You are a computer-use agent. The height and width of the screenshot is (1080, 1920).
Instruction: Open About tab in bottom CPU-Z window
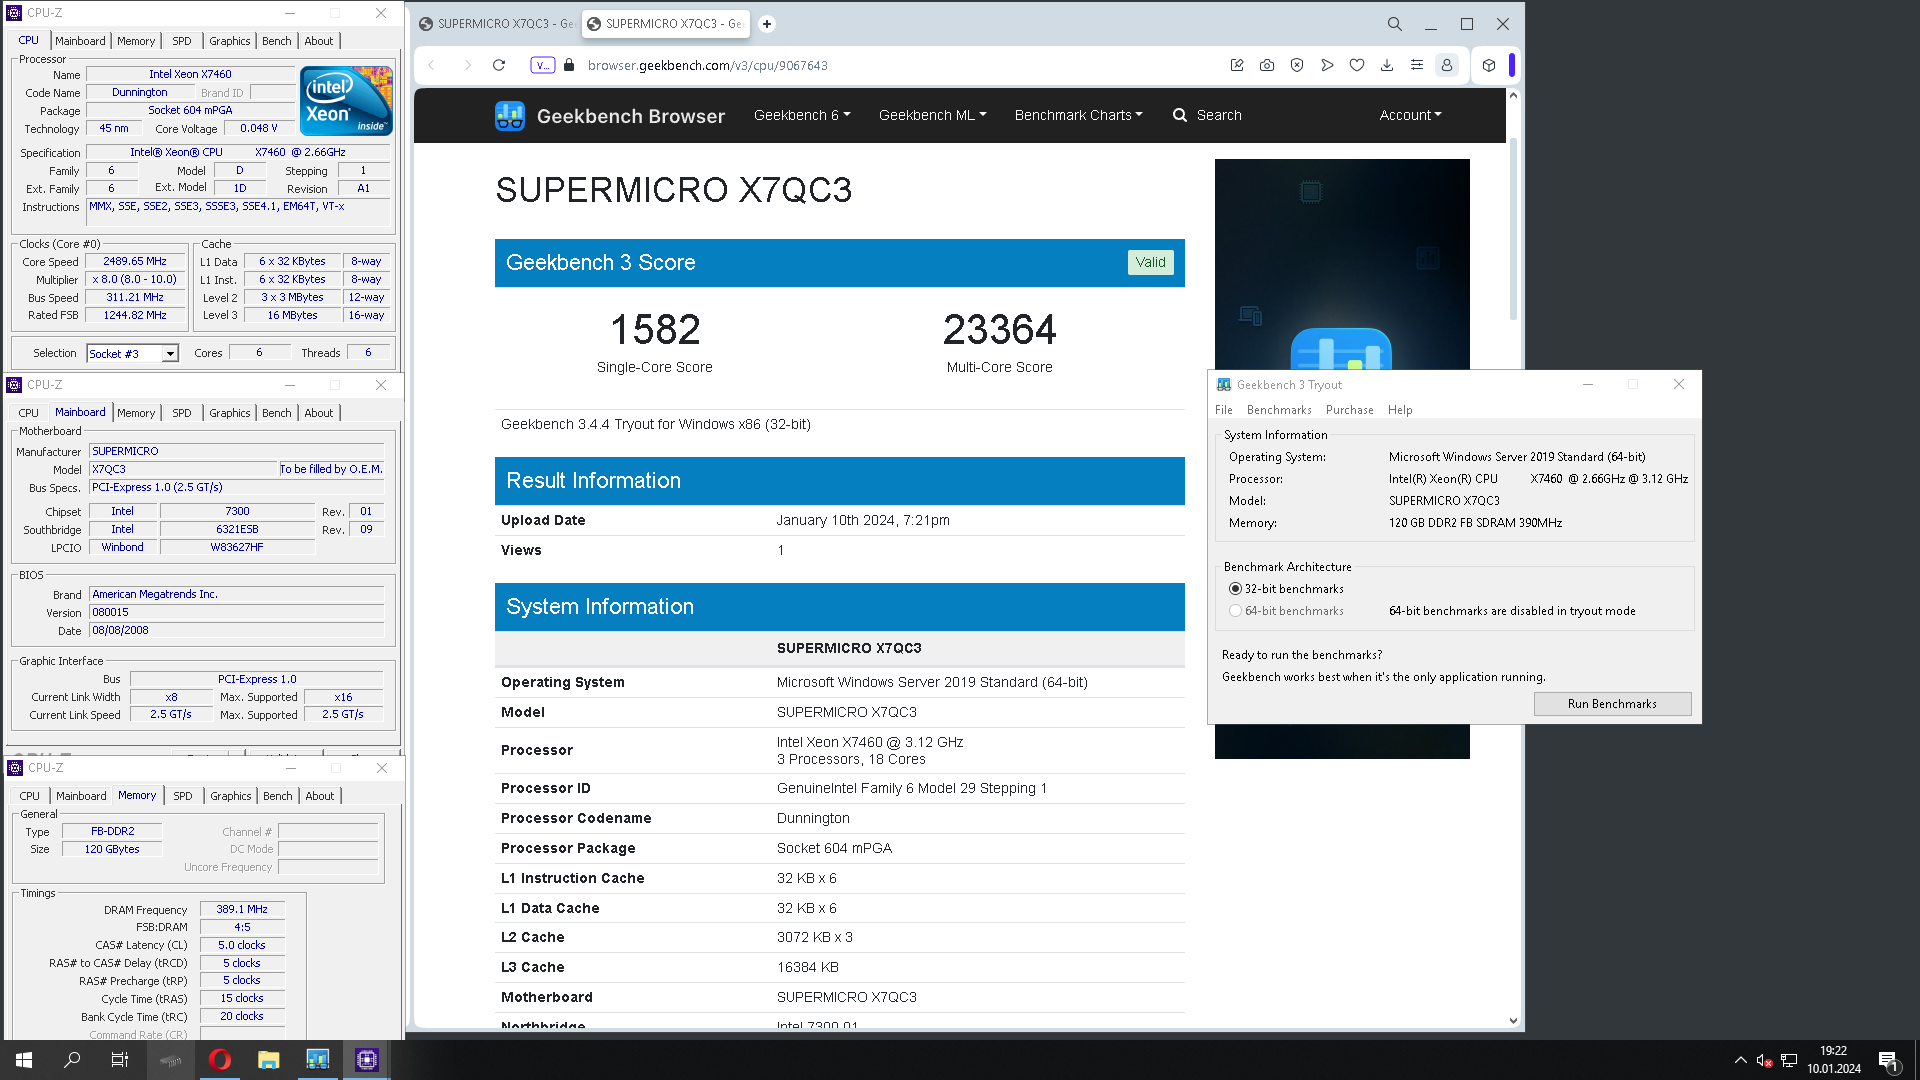coord(320,796)
